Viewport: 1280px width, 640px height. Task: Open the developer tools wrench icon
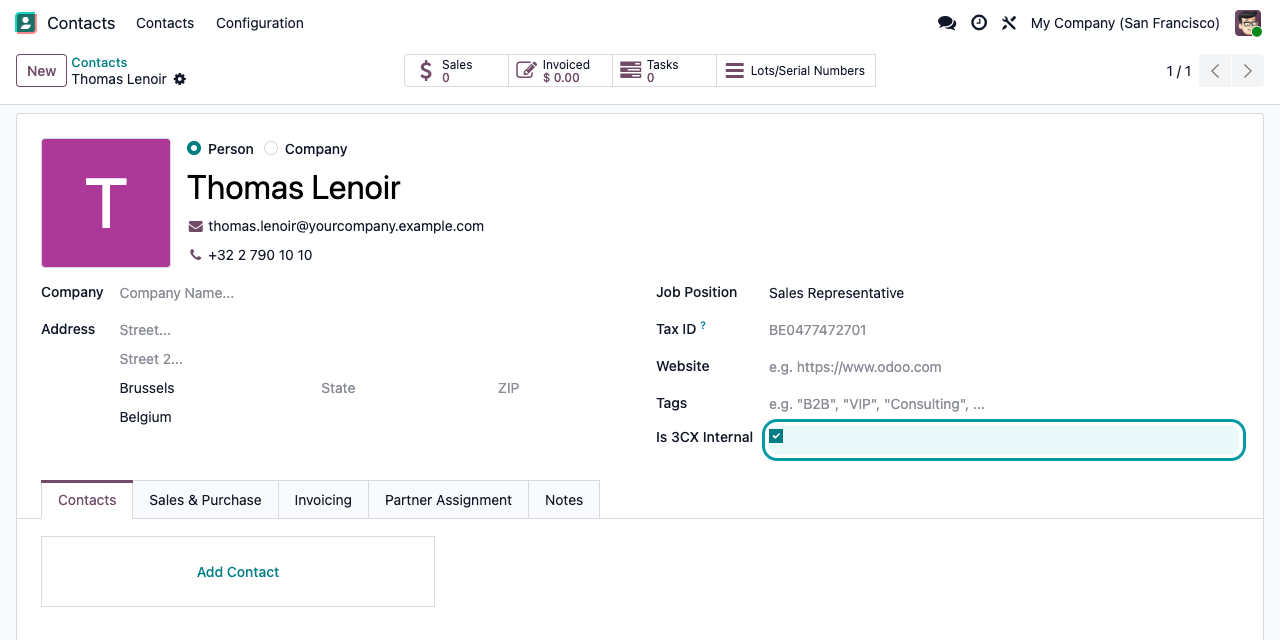tap(1009, 23)
